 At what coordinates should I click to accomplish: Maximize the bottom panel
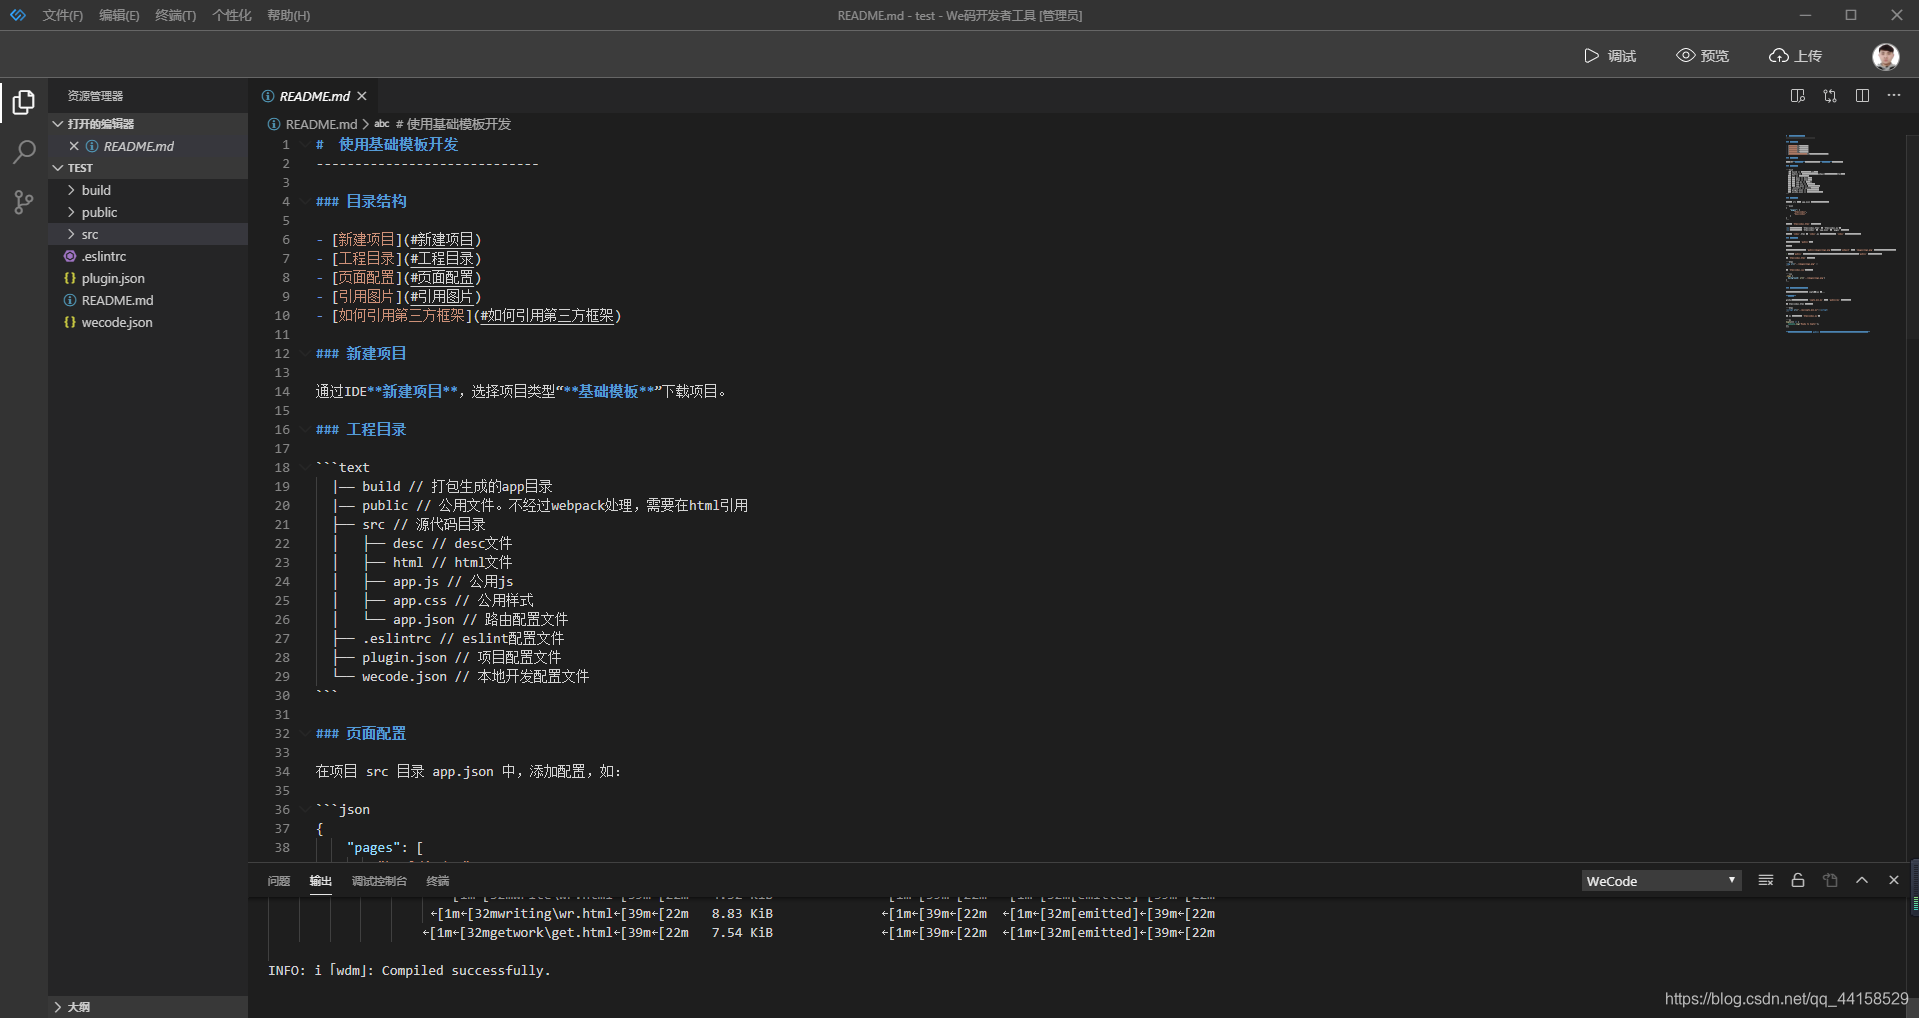1862,880
